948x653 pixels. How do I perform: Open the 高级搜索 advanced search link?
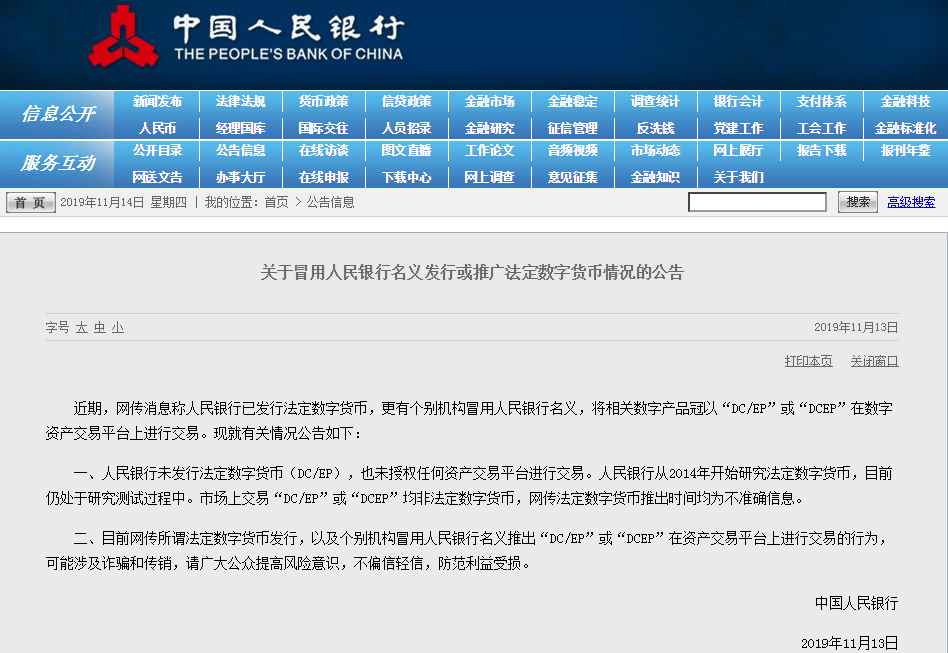(910, 200)
